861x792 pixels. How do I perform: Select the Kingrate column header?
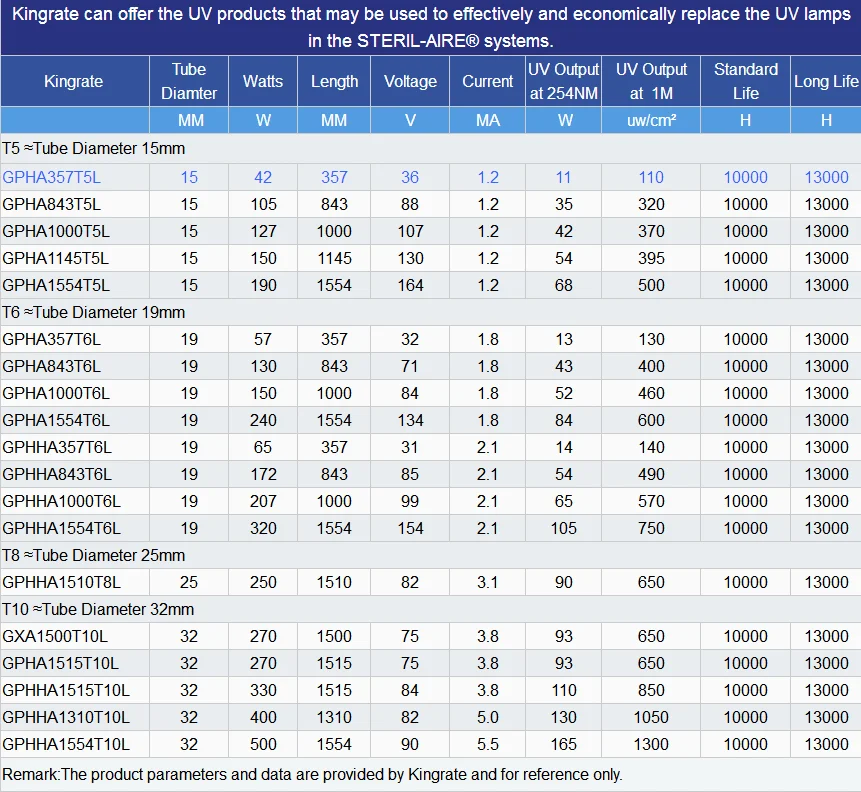[74, 81]
